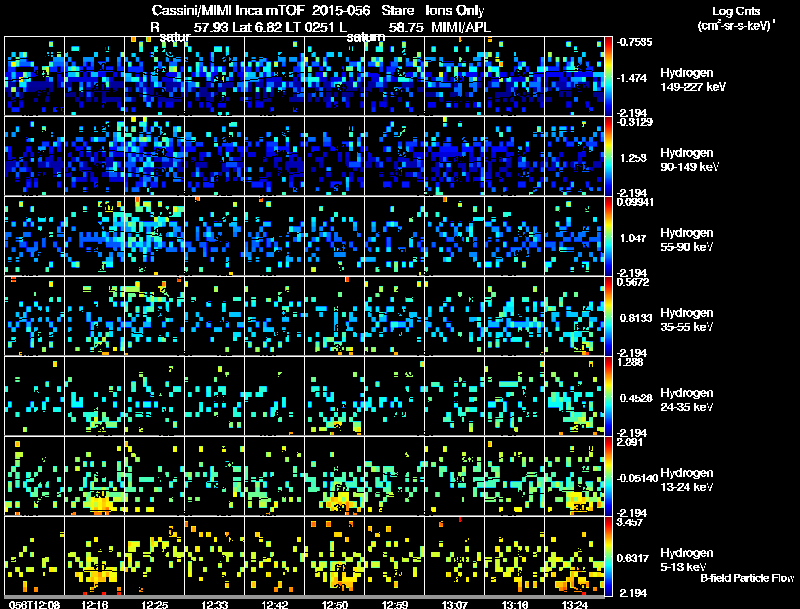This screenshot has width=800, height=609.
Task: Open the 12:50 panel in Hydrogen 13-24 keV row
Action: (335, 476)
